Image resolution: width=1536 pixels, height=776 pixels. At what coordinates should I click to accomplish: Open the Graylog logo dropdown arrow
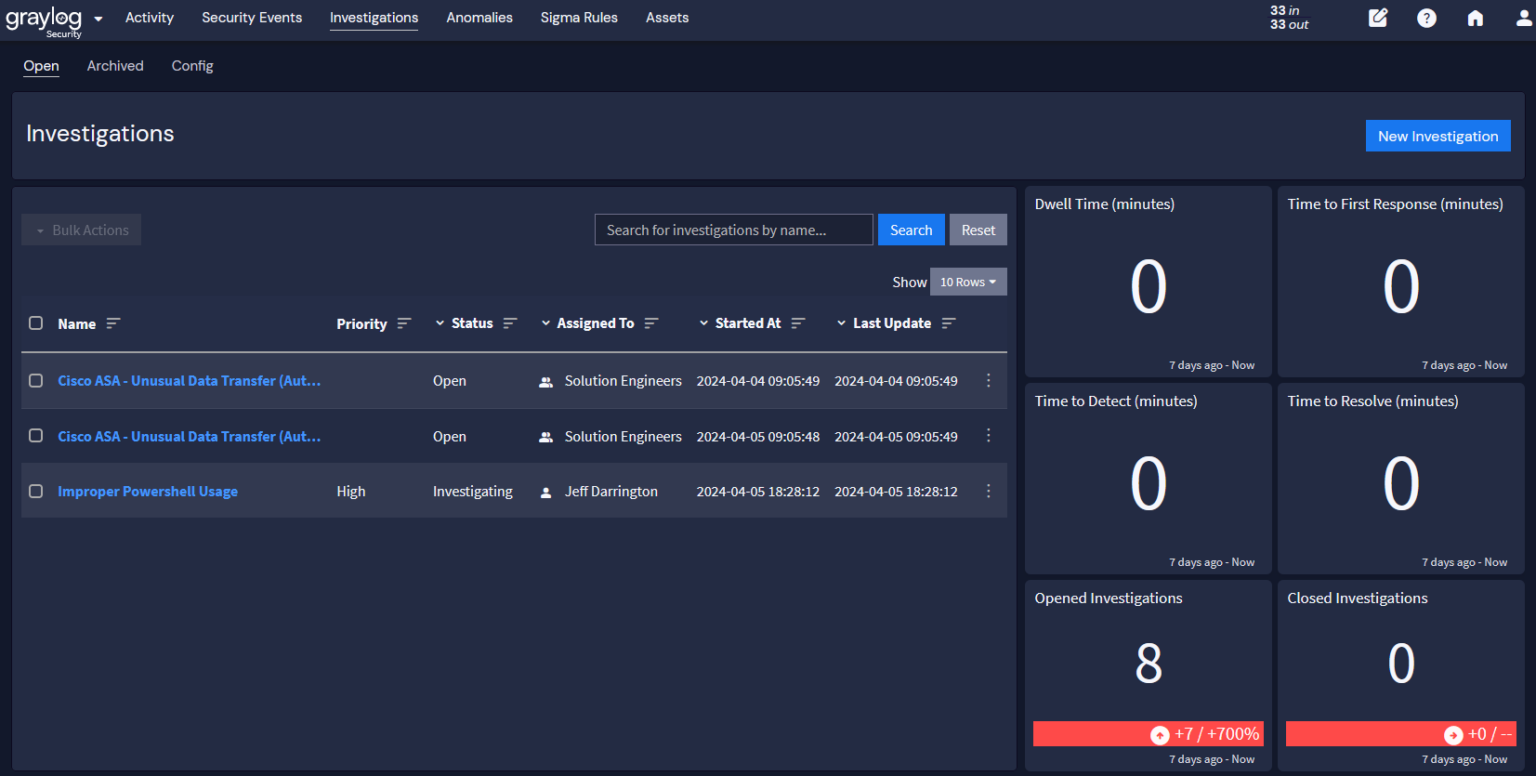point(97,17)
